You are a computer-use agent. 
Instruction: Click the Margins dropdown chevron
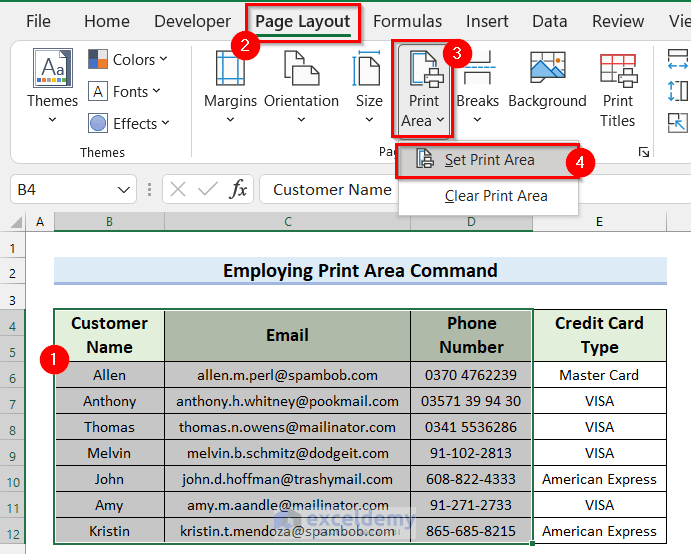click(x=230, y=119)
